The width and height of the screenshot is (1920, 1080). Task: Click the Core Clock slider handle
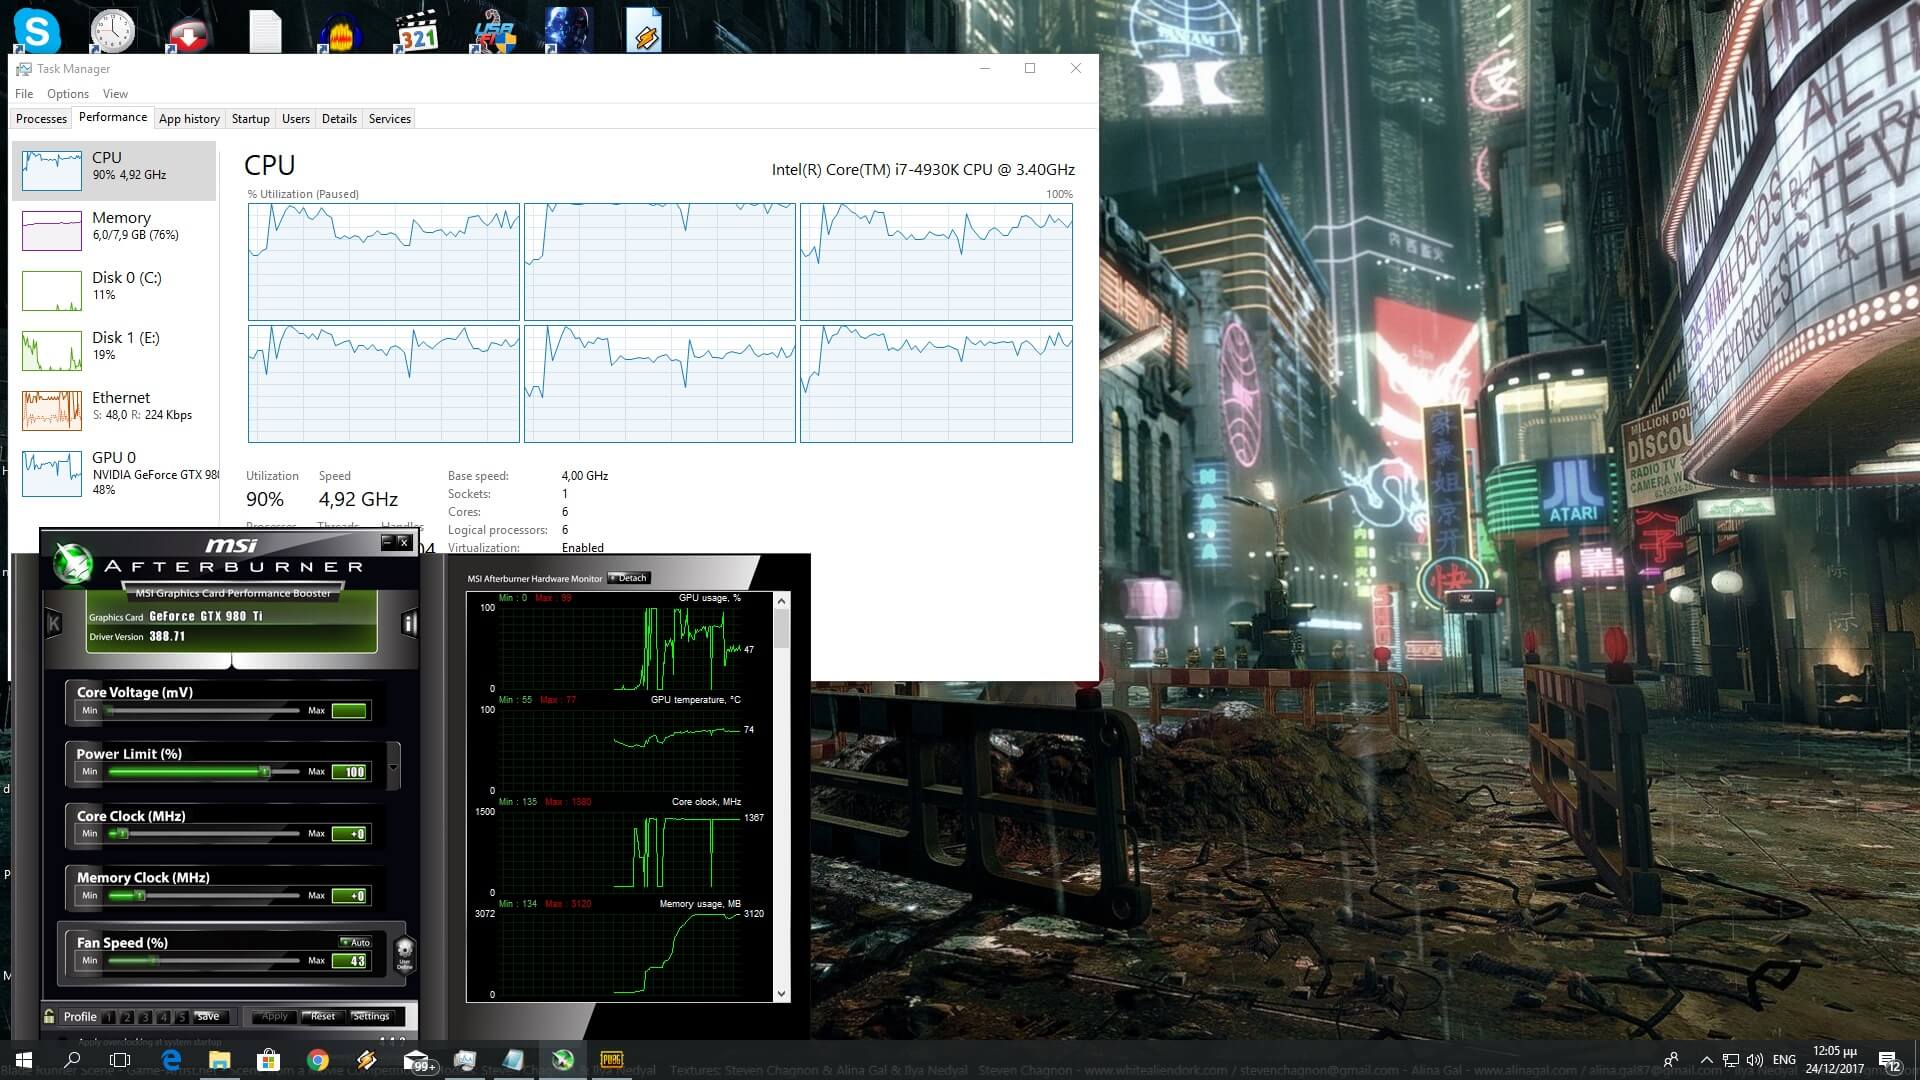tap(122, 833)
